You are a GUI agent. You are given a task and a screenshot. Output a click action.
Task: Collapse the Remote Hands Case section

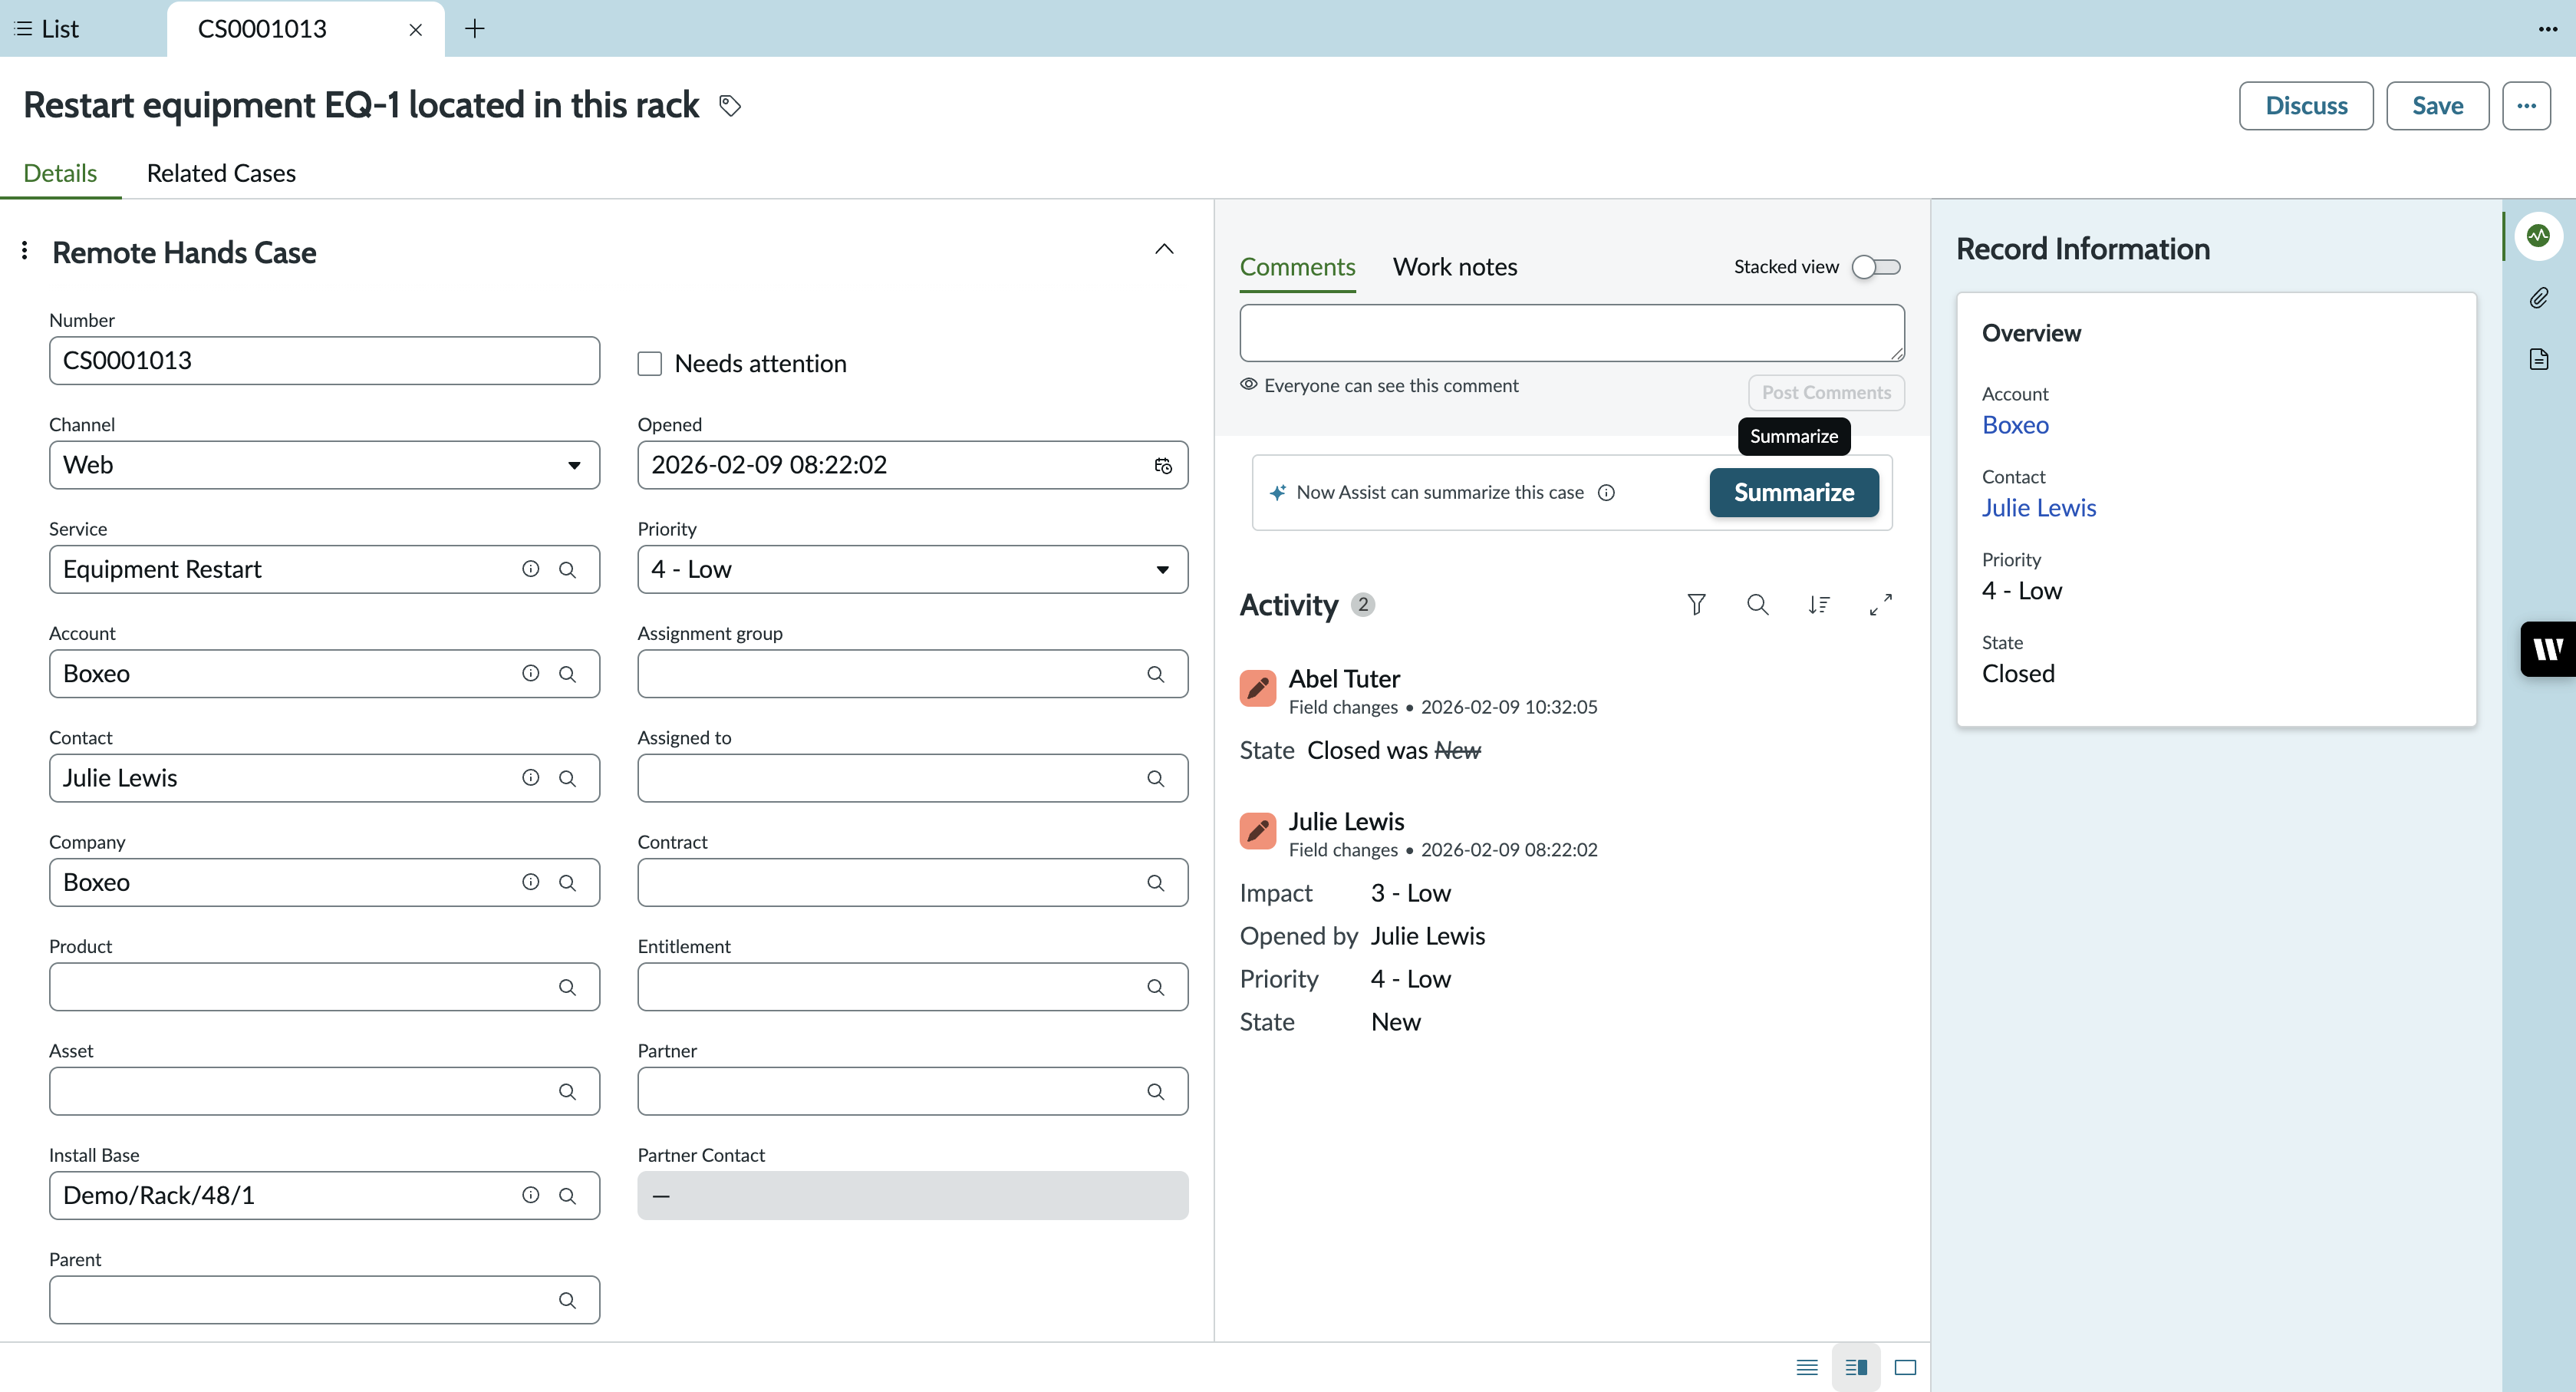tap(1164, 249)
